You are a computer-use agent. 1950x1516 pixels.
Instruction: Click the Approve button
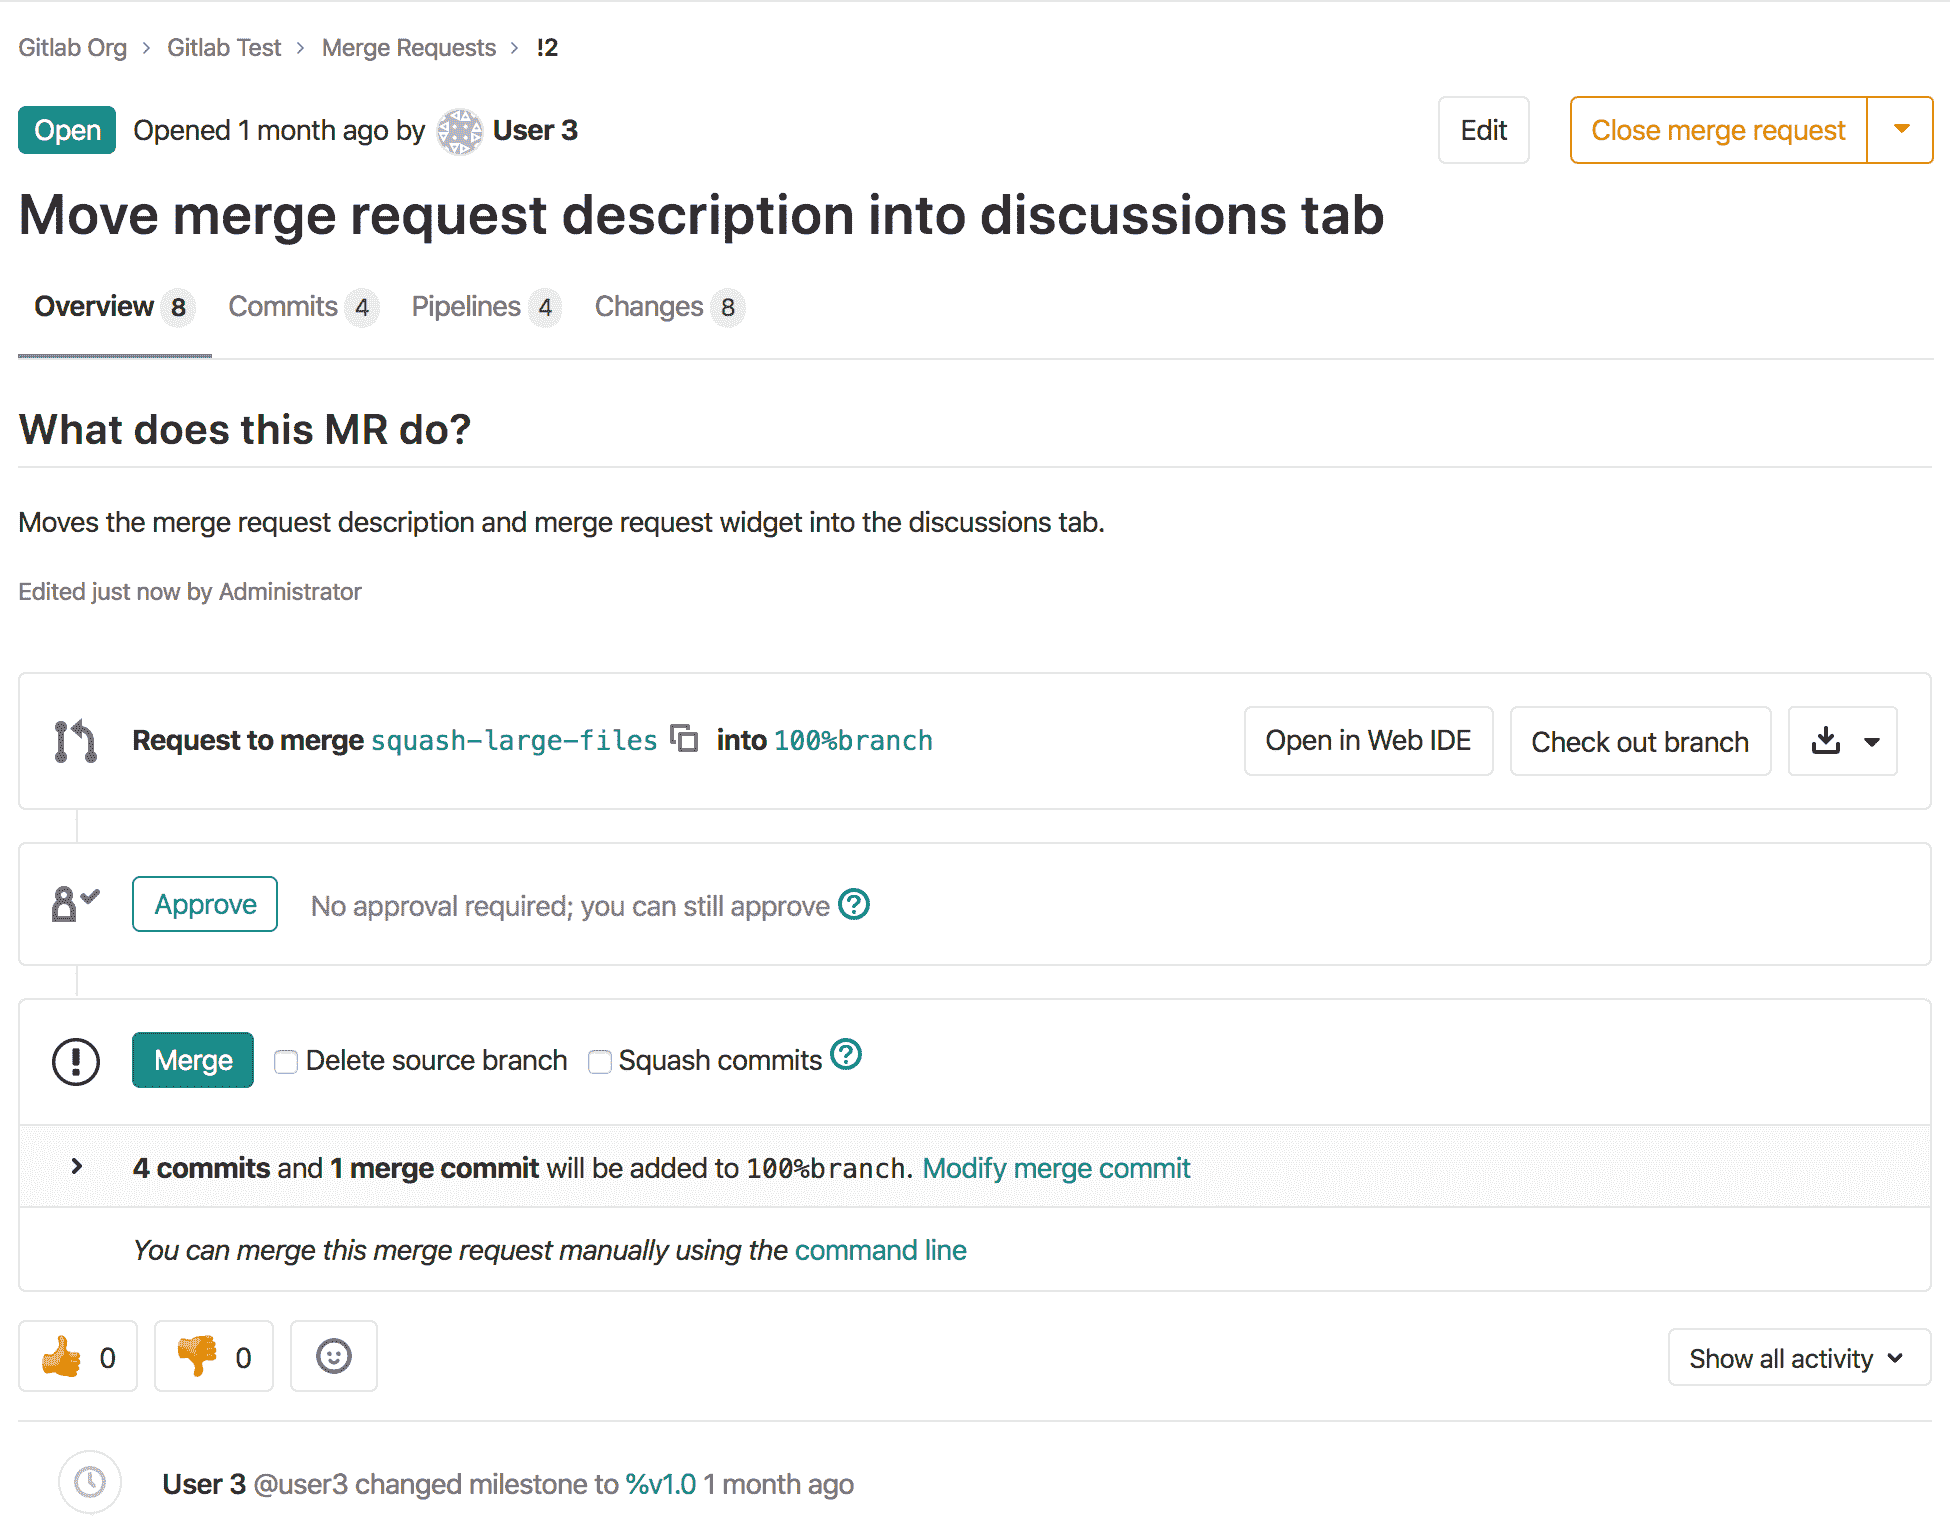tap(203, 904)
